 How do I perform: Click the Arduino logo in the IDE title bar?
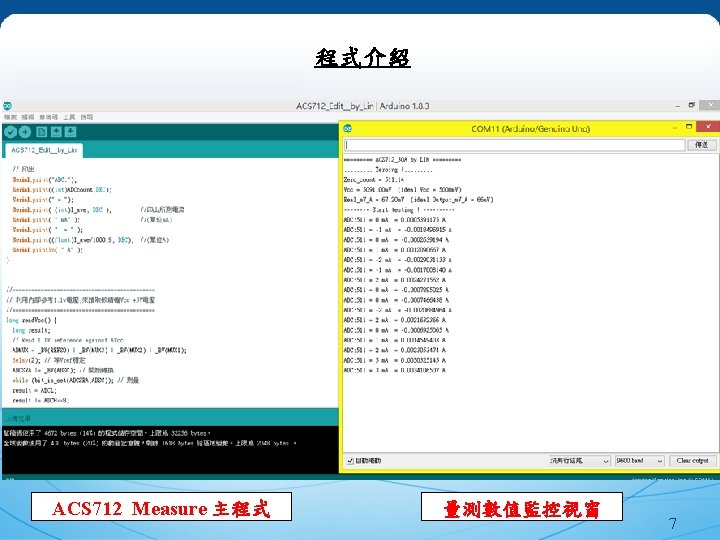tap(7, 106)
